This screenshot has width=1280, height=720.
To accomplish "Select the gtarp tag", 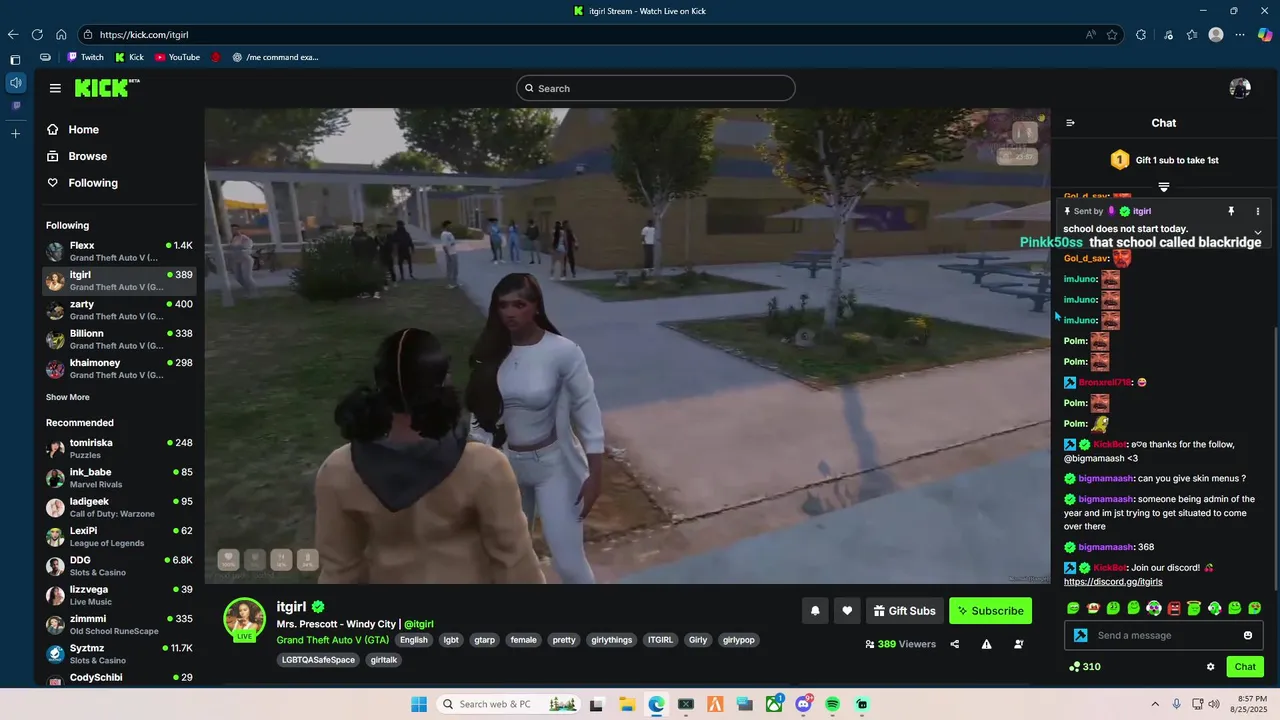I will click(x=484, y=640).
